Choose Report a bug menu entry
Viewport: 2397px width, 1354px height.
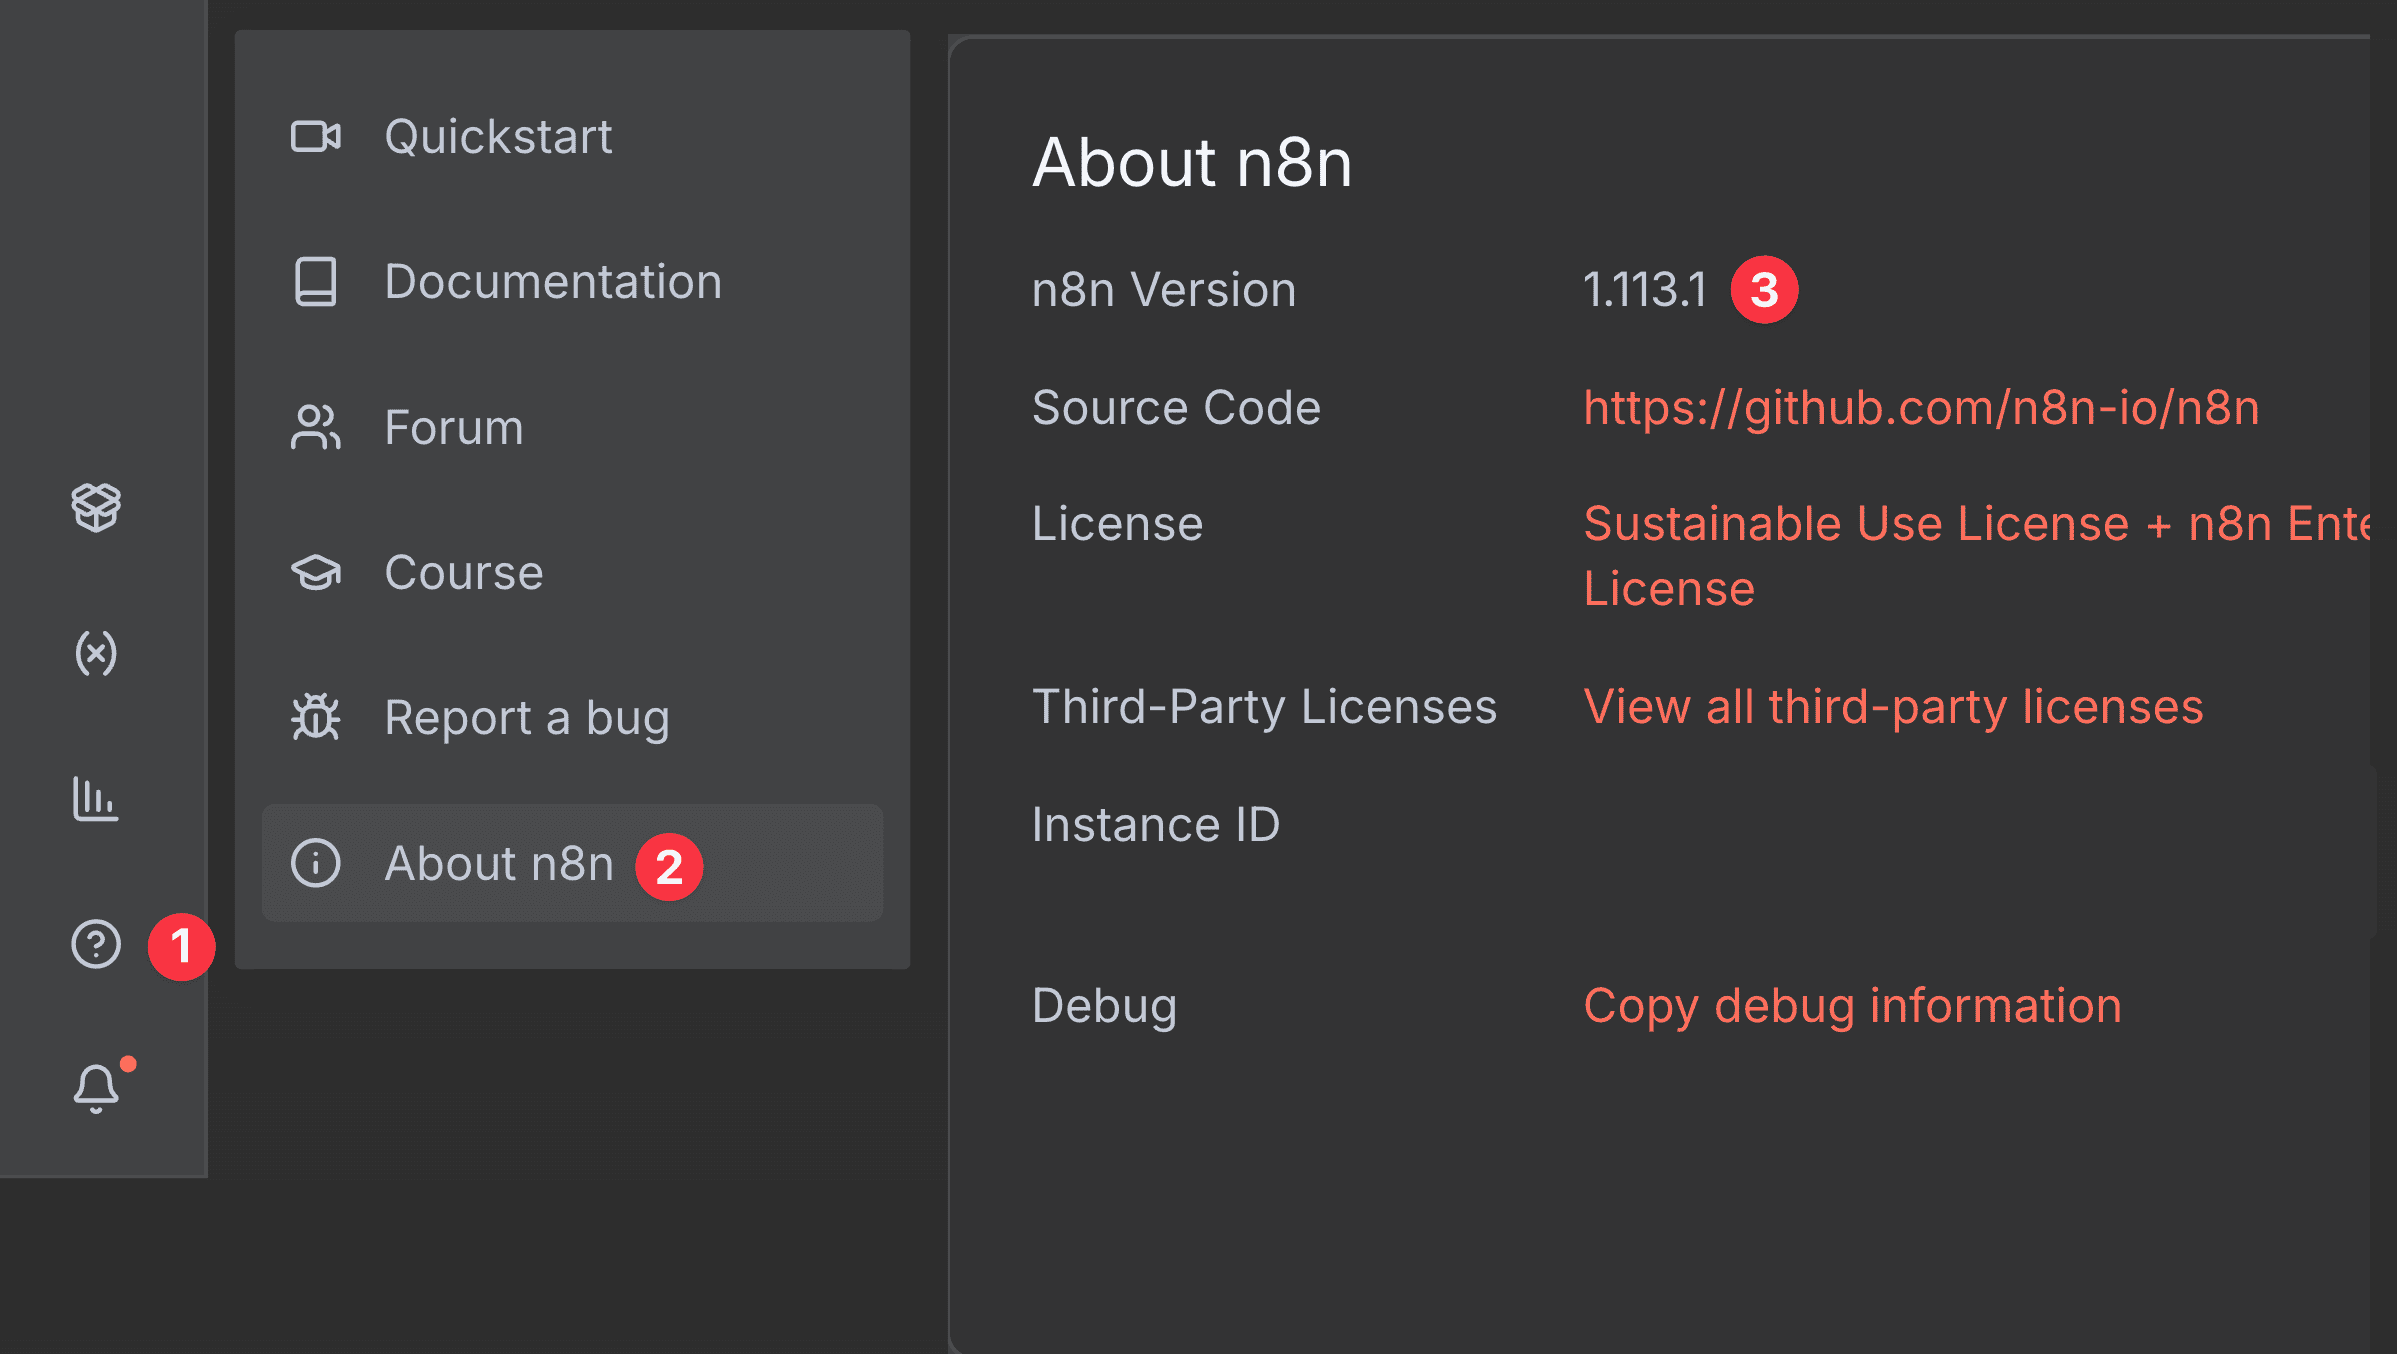coord(527,718)
